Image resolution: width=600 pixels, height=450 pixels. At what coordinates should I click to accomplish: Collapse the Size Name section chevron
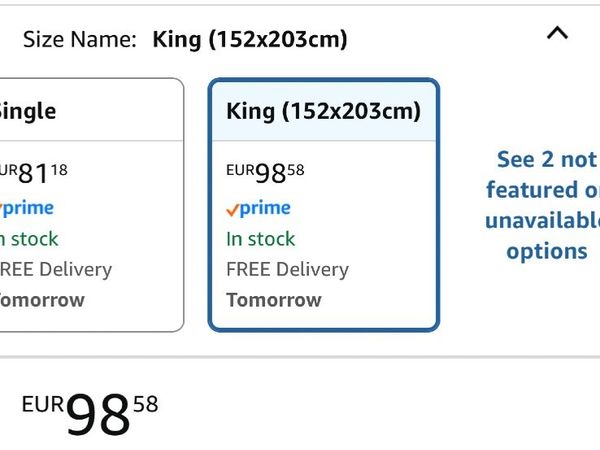pyautogui.click(x=558, y=34)
